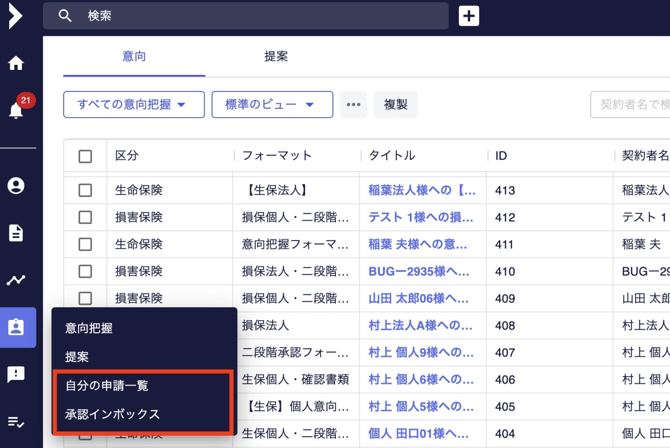Open the documents sidebar icon
The image size is (670, 448).
point(16,233)
